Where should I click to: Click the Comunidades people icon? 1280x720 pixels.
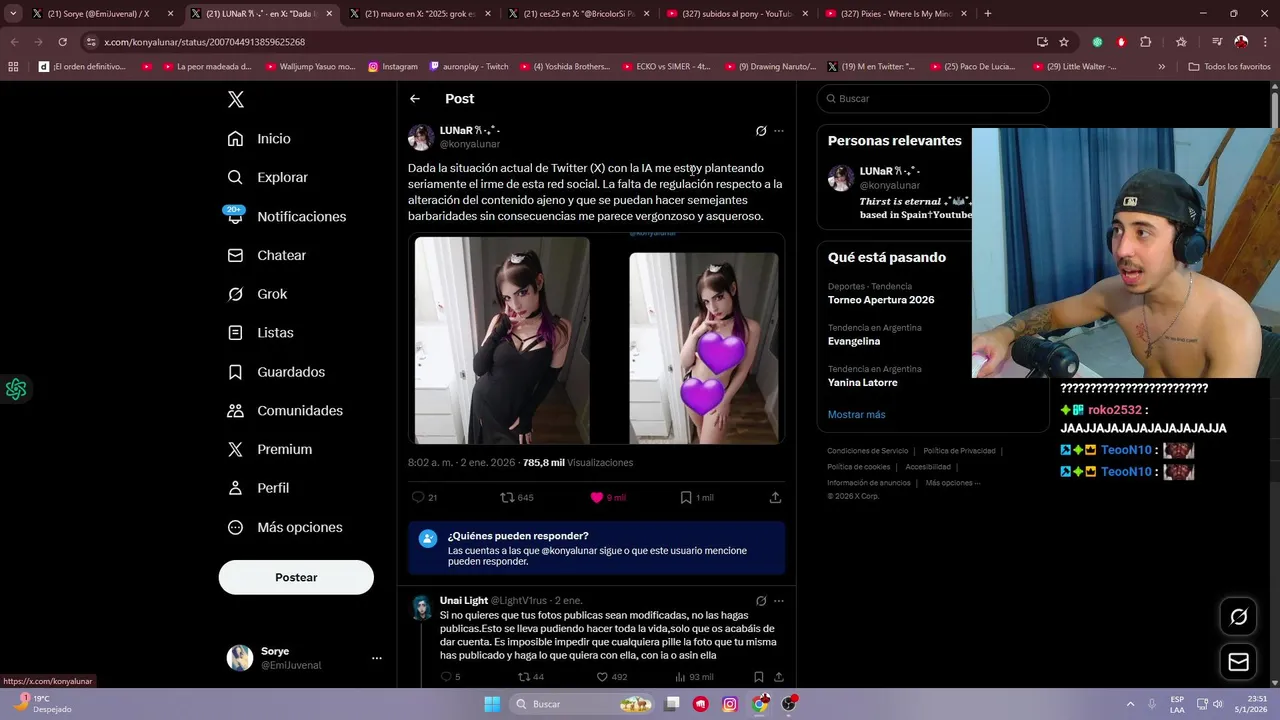pyautogui.click(x=235, y=410)
